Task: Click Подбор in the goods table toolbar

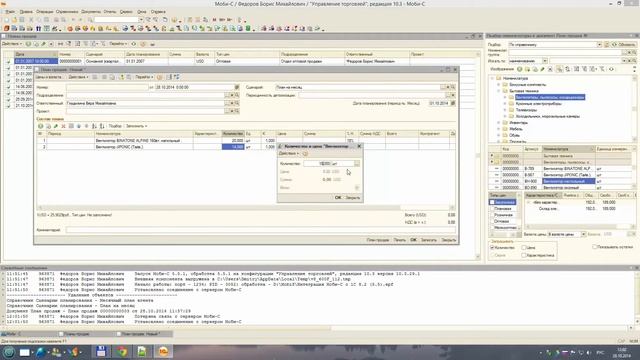Action: (115, 126)
